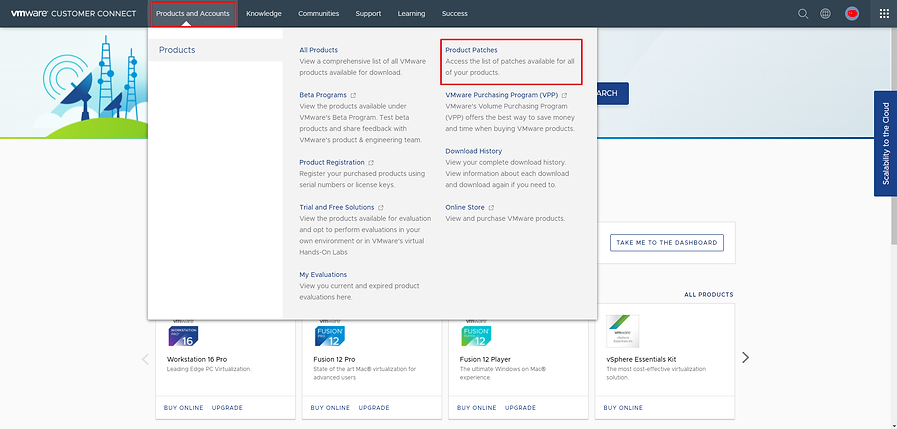The image size is (897, 429).
Task: Click the globe language icon
Action: (825, 14)
